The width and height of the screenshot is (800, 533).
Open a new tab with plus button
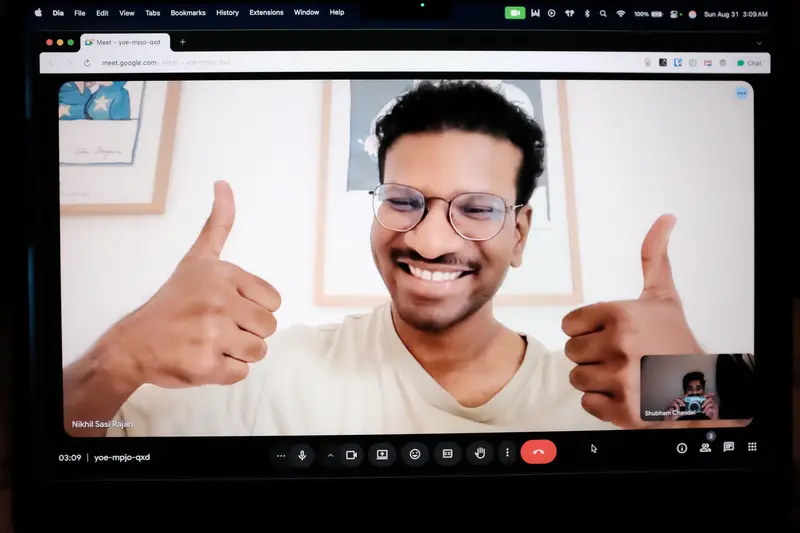(183, 42)
